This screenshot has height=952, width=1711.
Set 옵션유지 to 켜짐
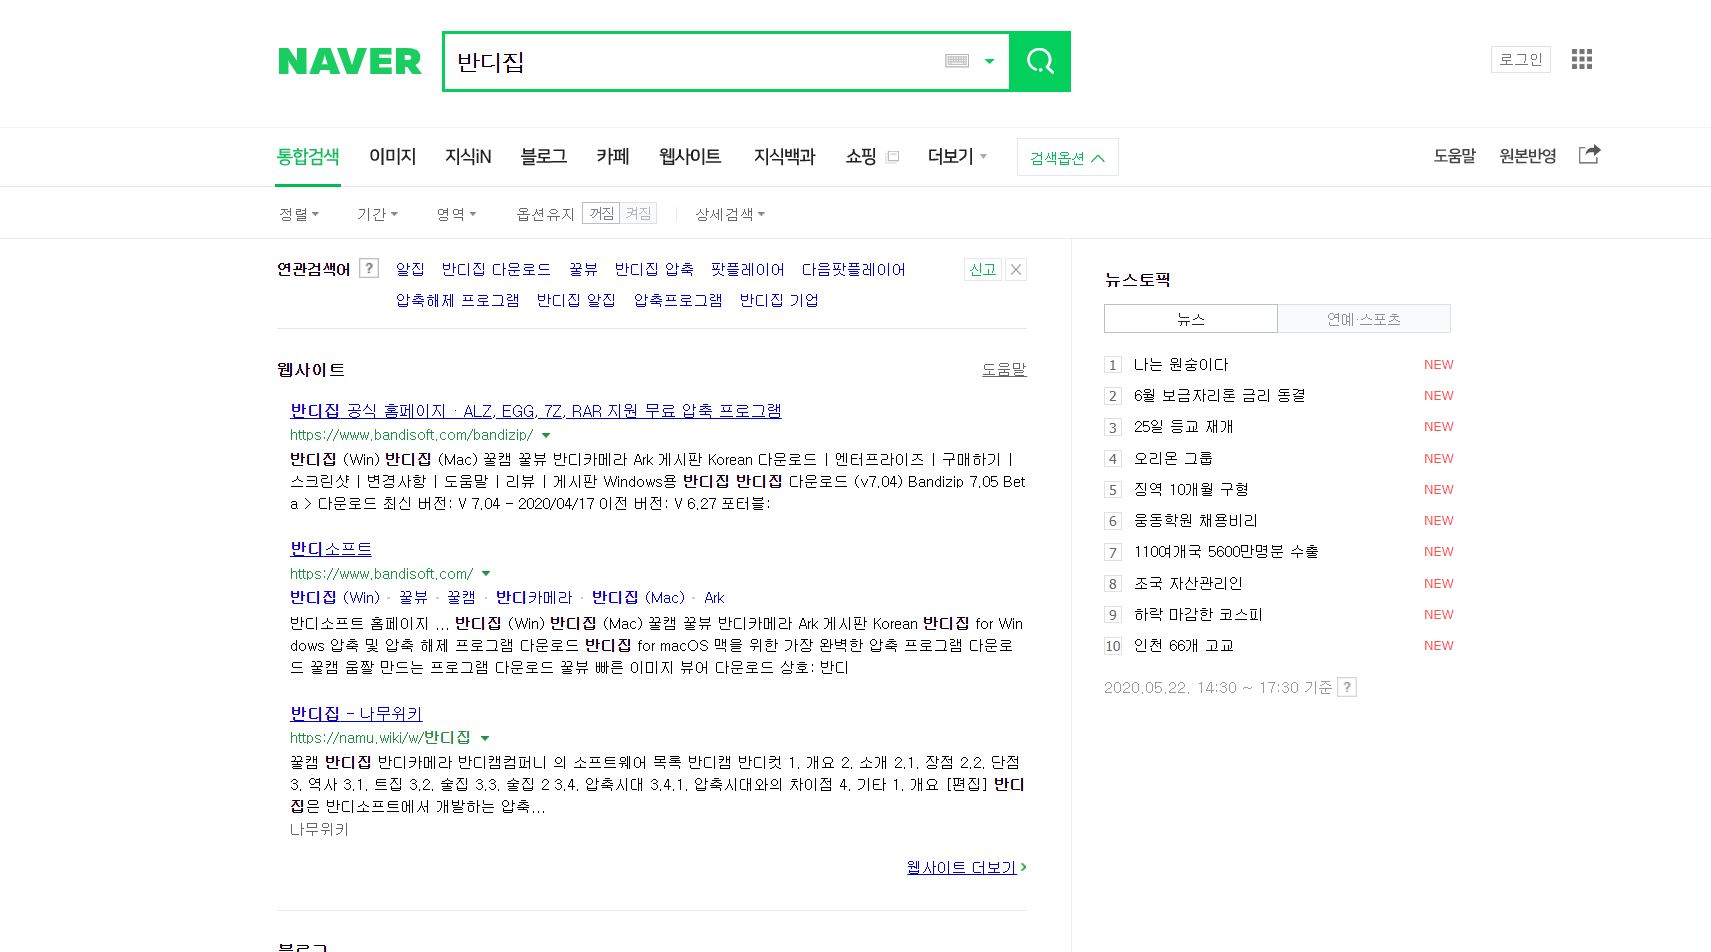(x=638, y=213)
